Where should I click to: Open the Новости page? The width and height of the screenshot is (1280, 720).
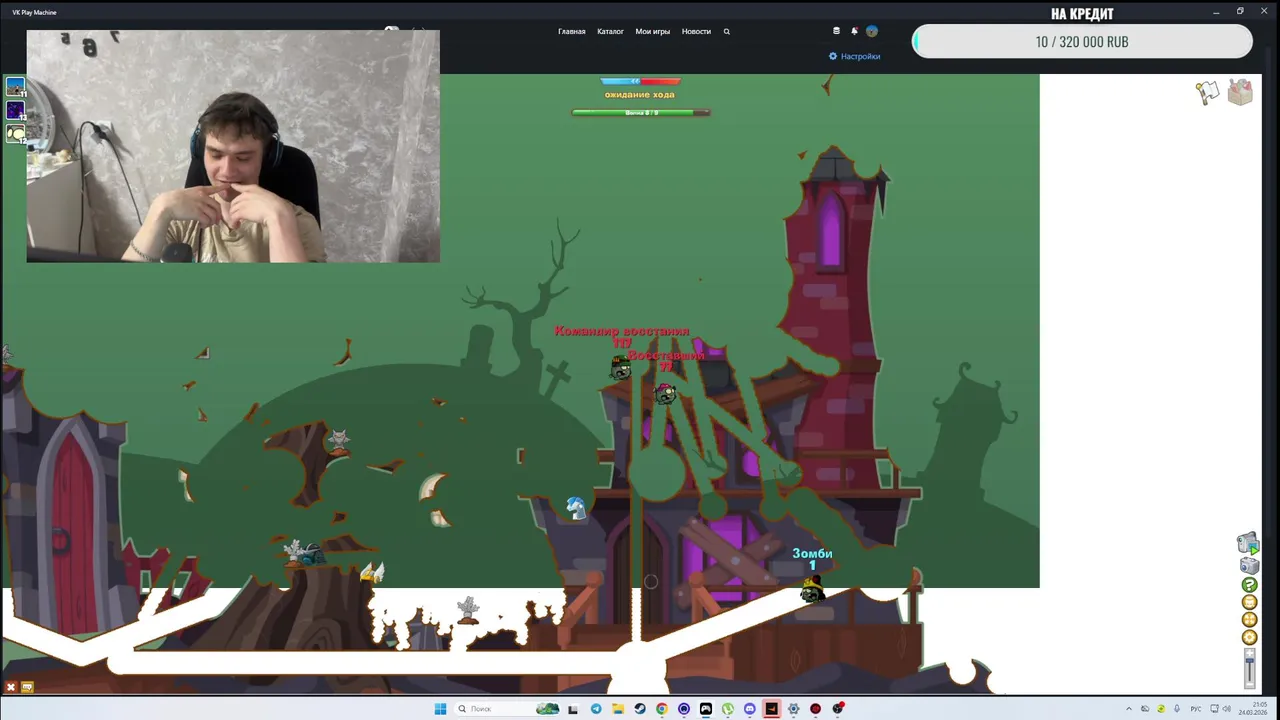pos(696,31)
